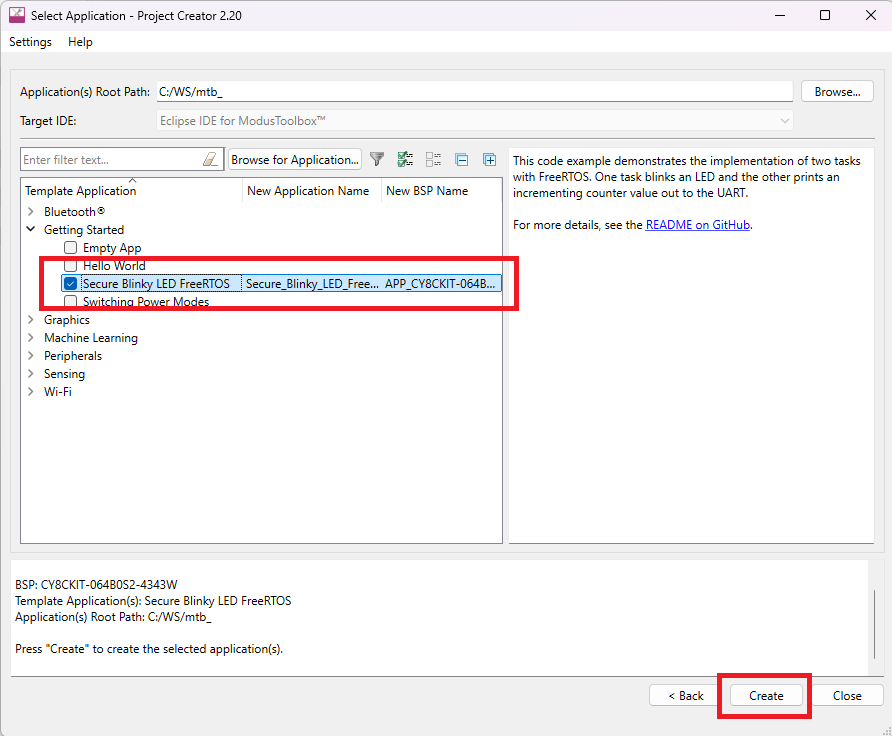Screen dimensions: 892x736
Task: Click the Select All checkmarks icon
Action: 405,160
